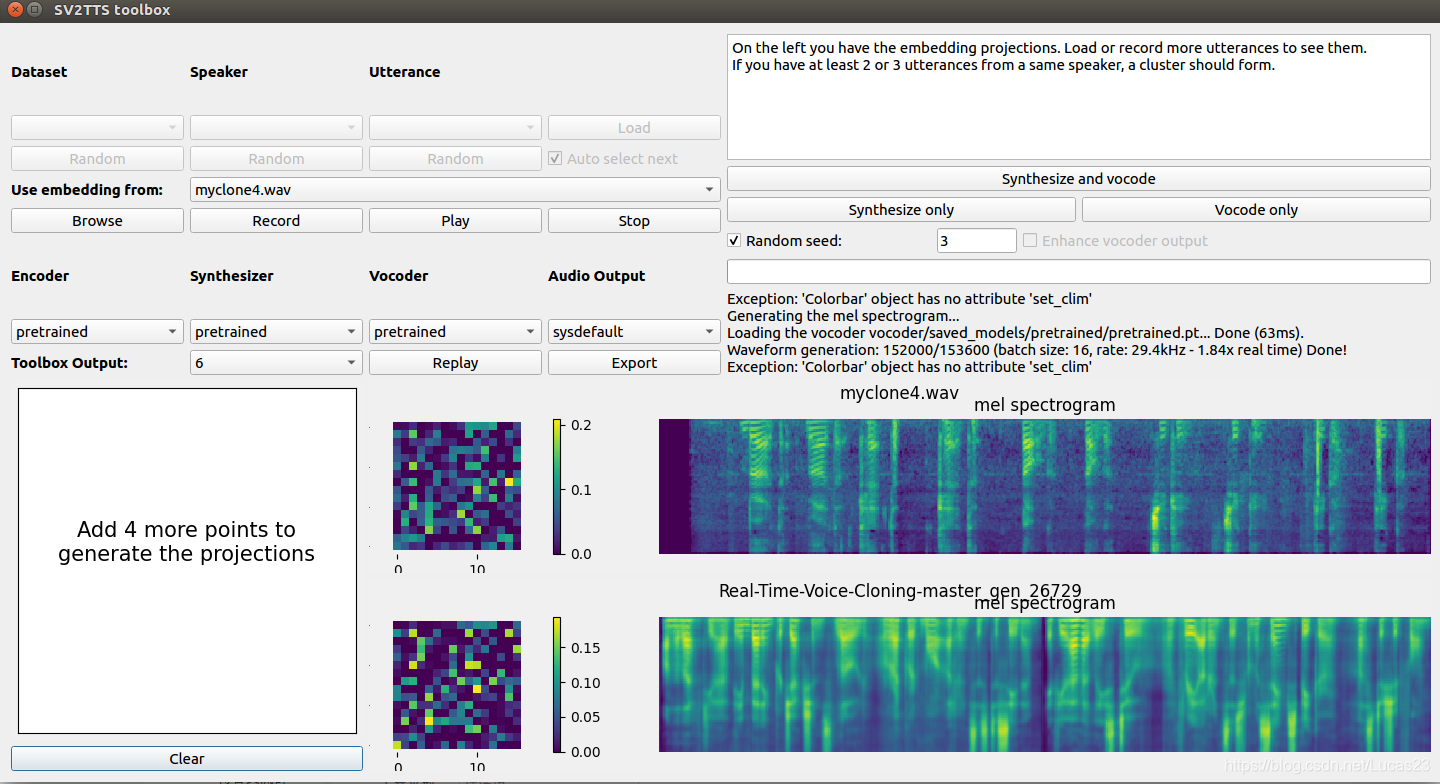This screenshot has width=1440, height=784.
Task: Select the Random seed input field
Action: pos(975,240)
